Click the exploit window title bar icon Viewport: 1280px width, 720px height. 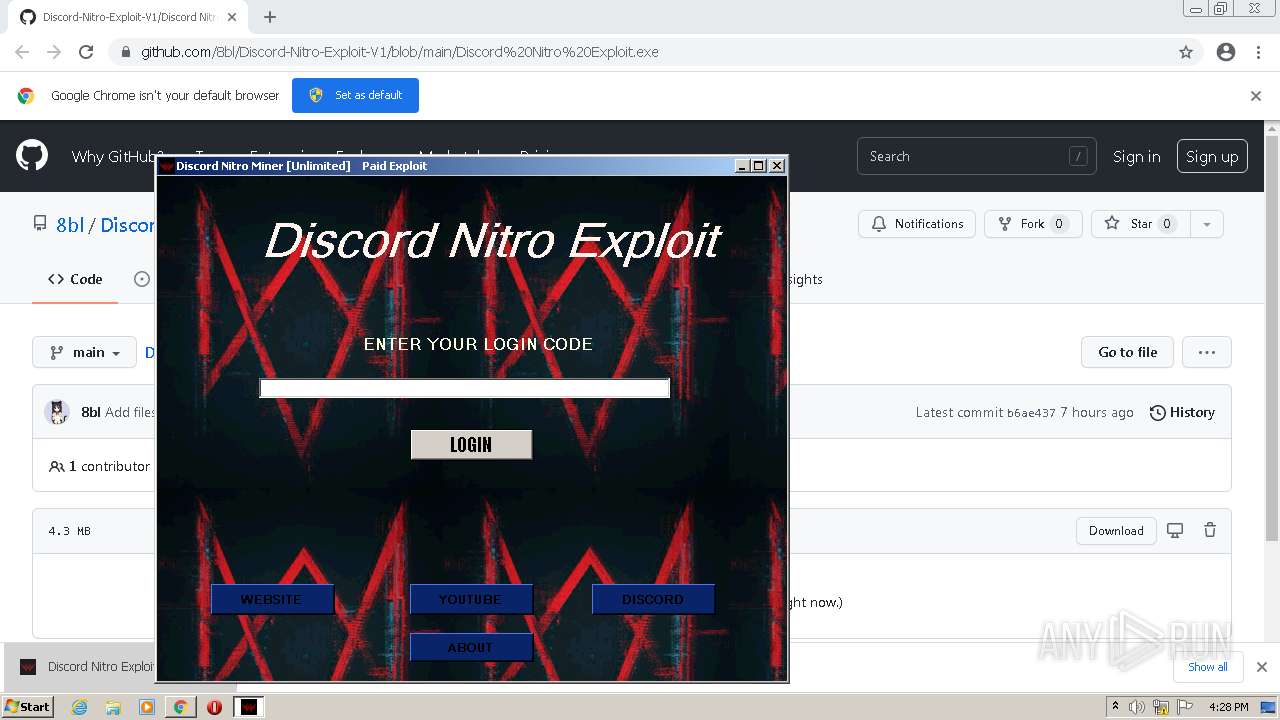[x=167, y=166]
